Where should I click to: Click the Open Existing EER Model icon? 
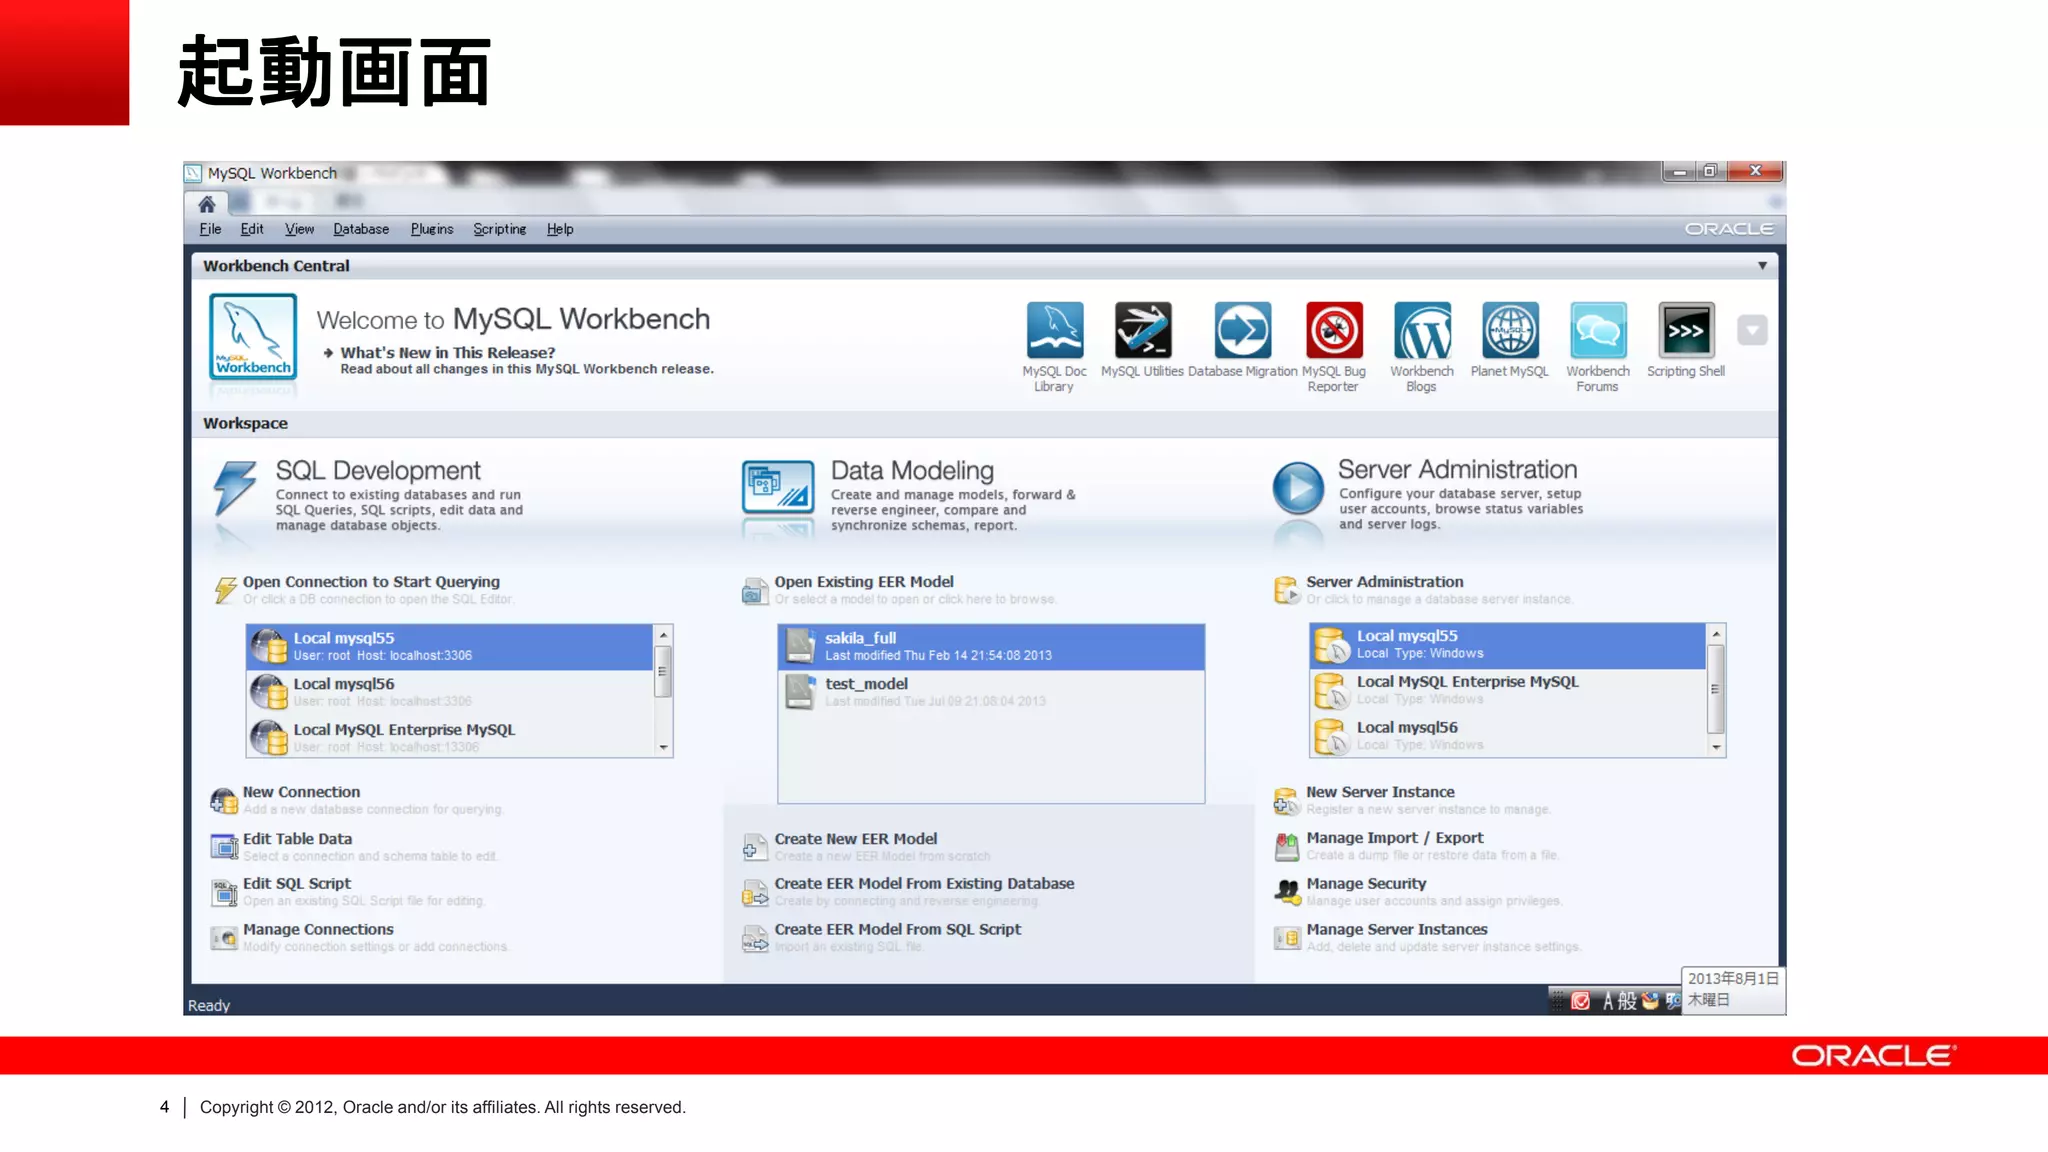(755, 591)
